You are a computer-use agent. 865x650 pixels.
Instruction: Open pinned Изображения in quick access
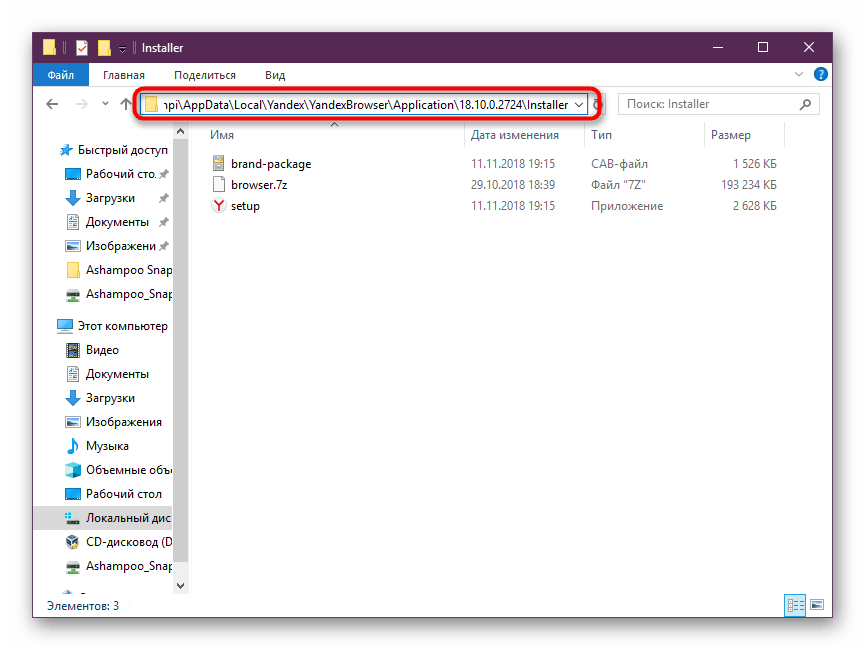tap(121, 246)
